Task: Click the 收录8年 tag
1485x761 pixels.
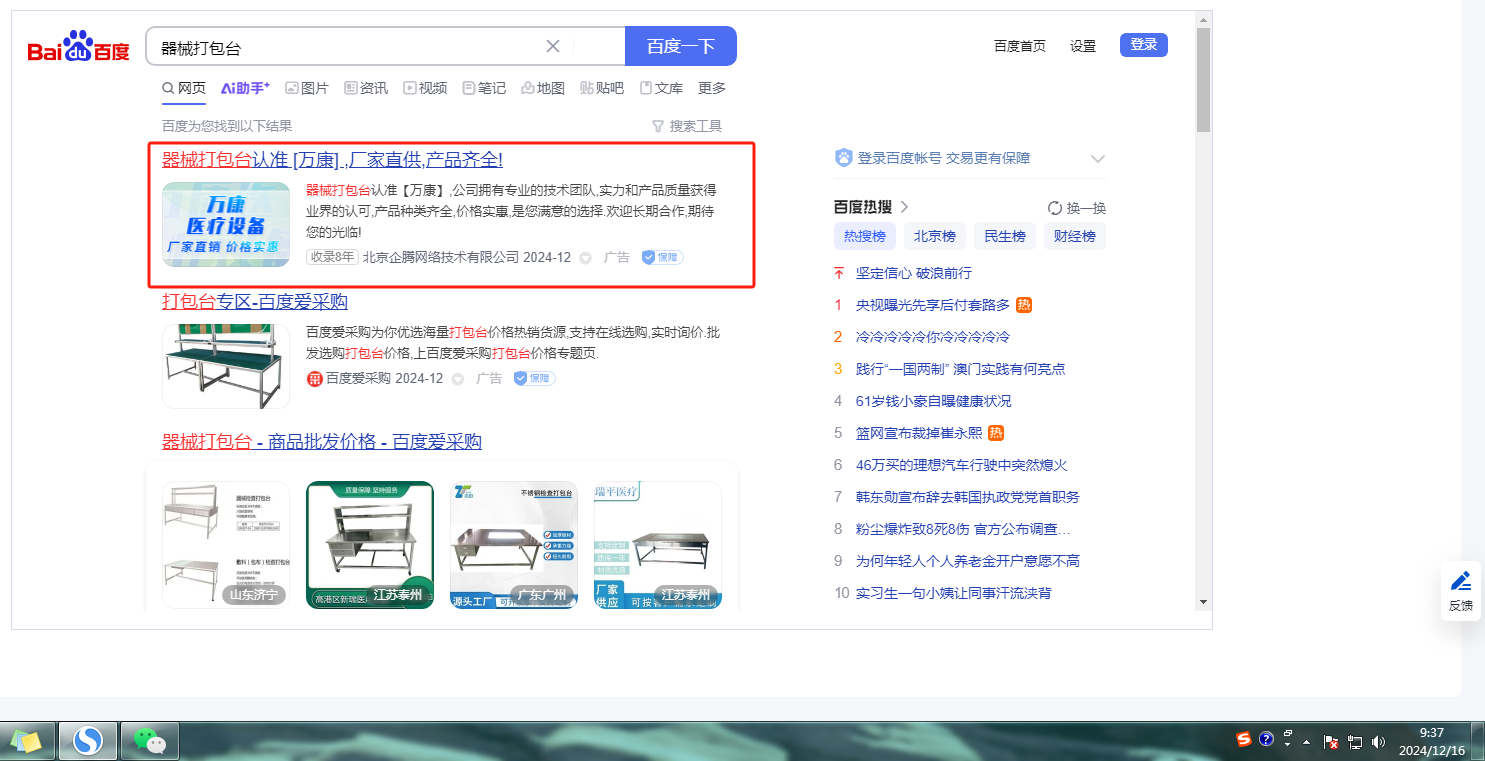Action: [x=332, y=257]
